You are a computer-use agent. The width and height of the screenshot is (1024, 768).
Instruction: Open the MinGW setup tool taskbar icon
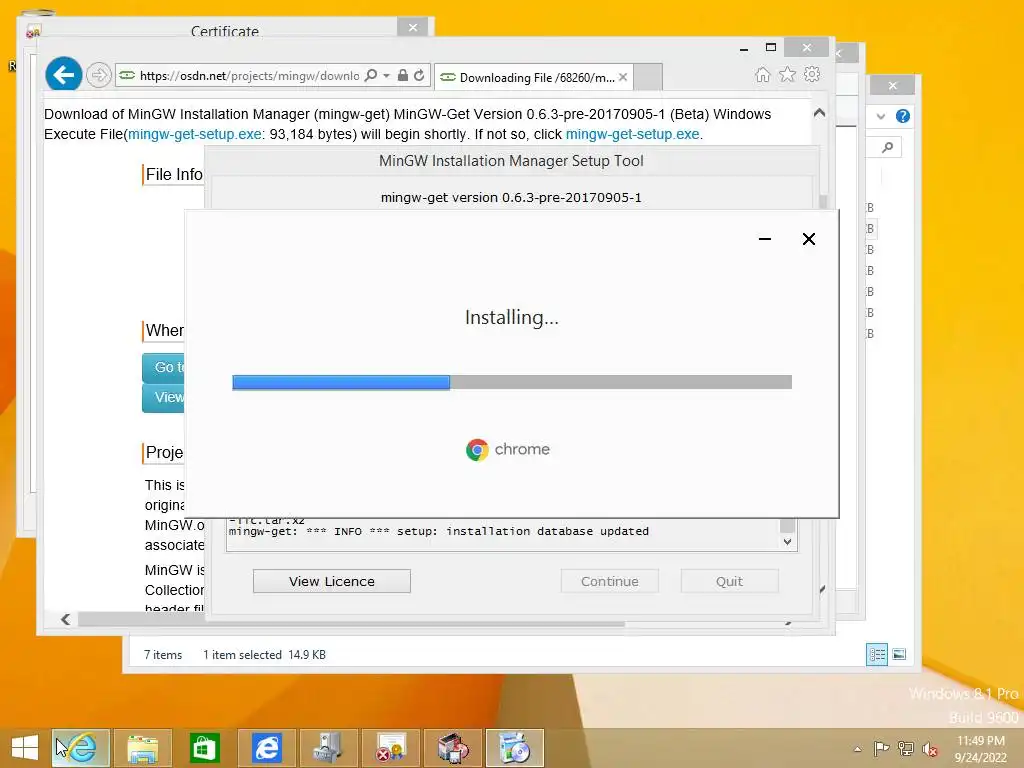coord(328,748)
